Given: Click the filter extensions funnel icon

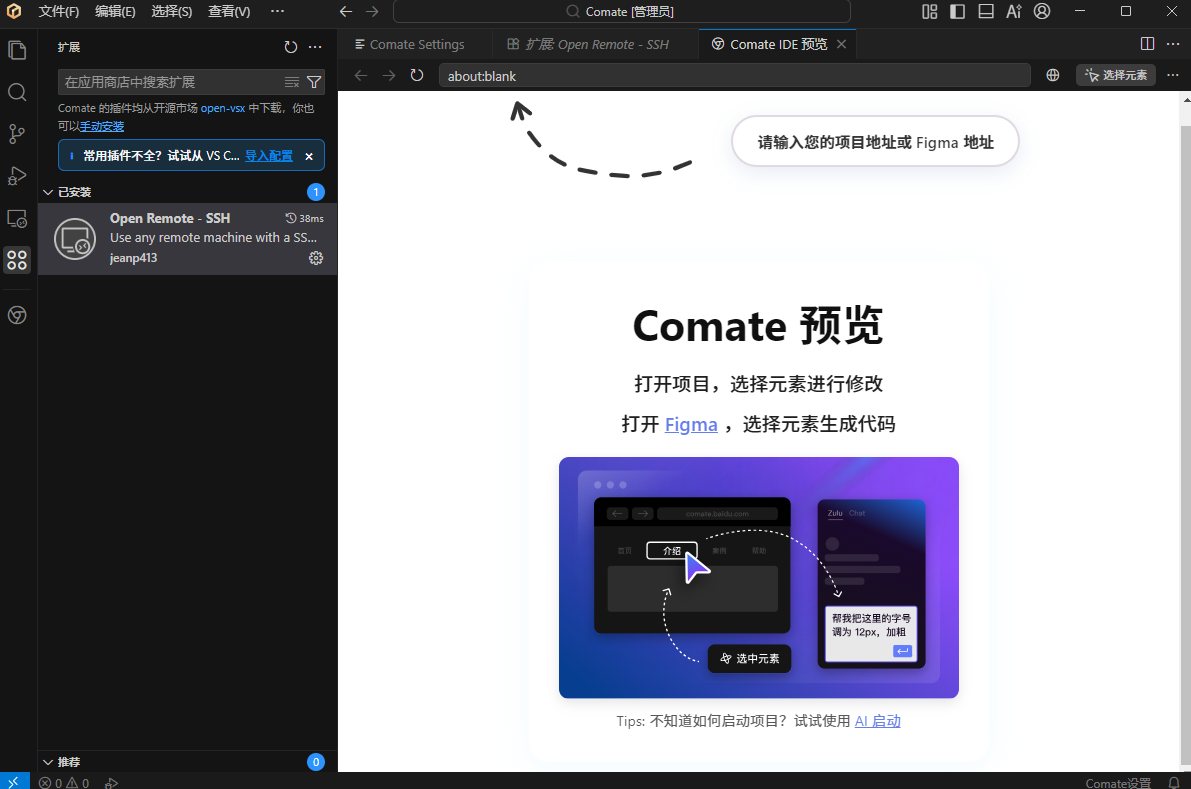Looking at the screenshot, I should pyautogui.click(x=314, y=82).
